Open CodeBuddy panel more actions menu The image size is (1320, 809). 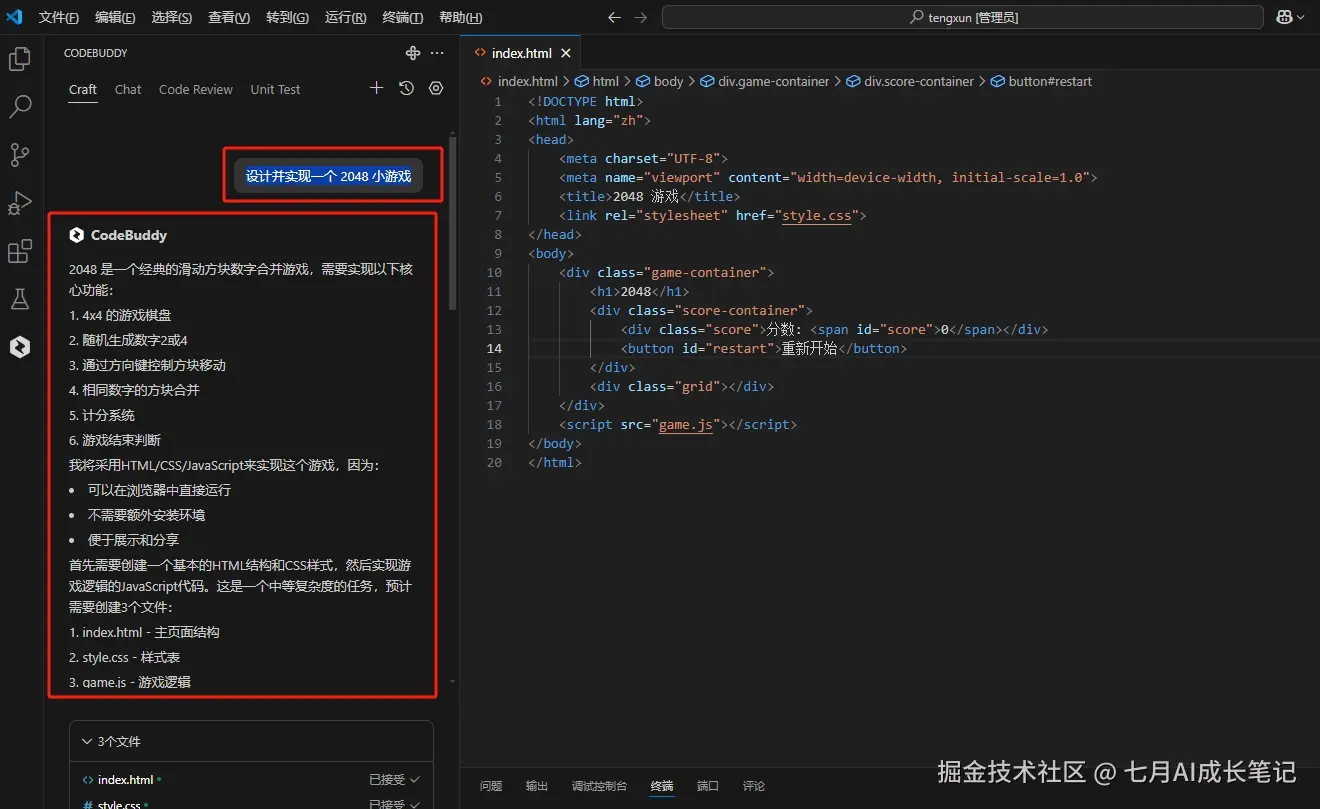[x=437, y=53]
